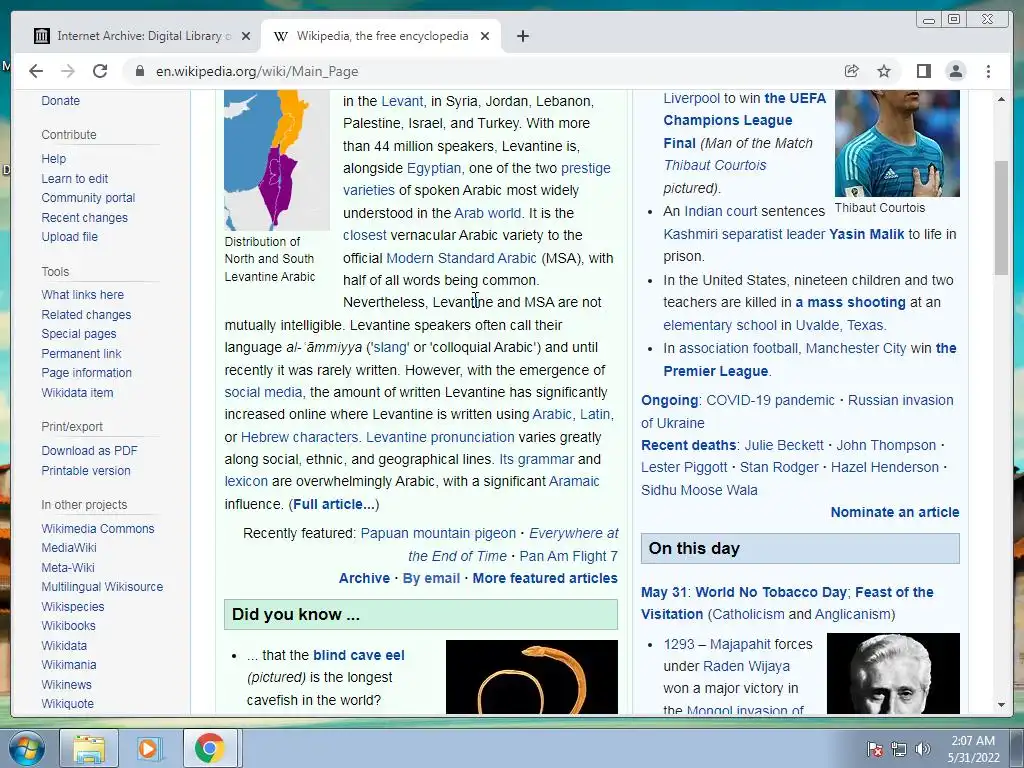The height and width of the screenshot is (768, 1024).
Task: Open the Chrome three-dot menu
Action: (988, 71)
